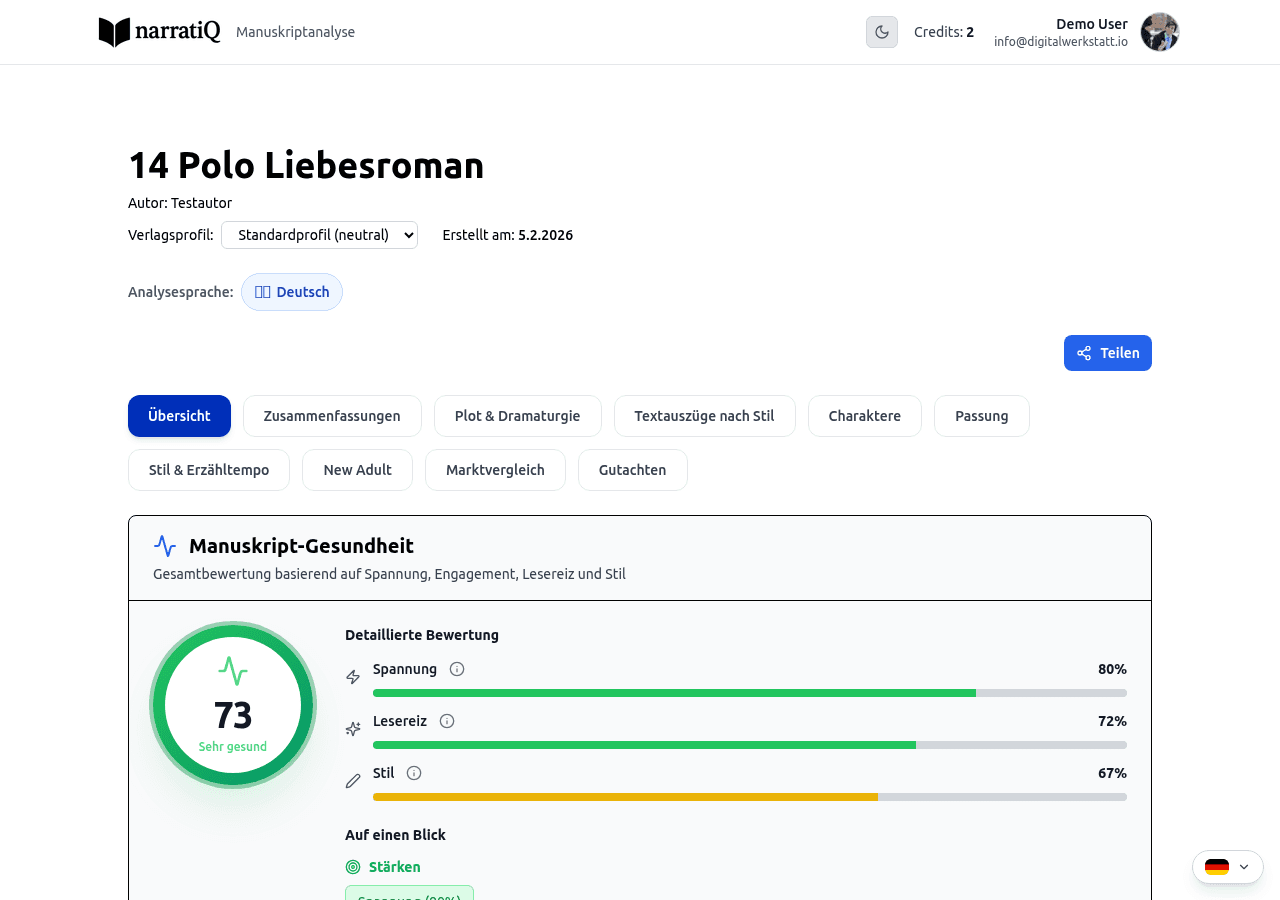Click the lightning bolt Spannung icon

point(353,677)
